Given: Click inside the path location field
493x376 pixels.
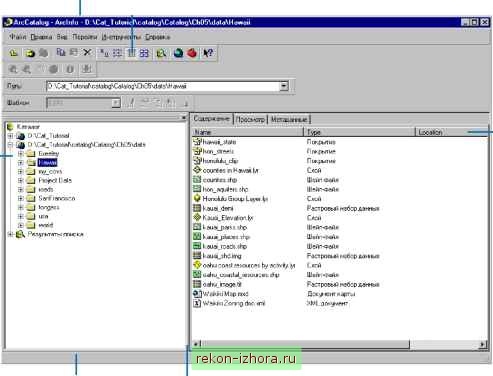Looking at the screenshot, I should [x=163, y=86].
